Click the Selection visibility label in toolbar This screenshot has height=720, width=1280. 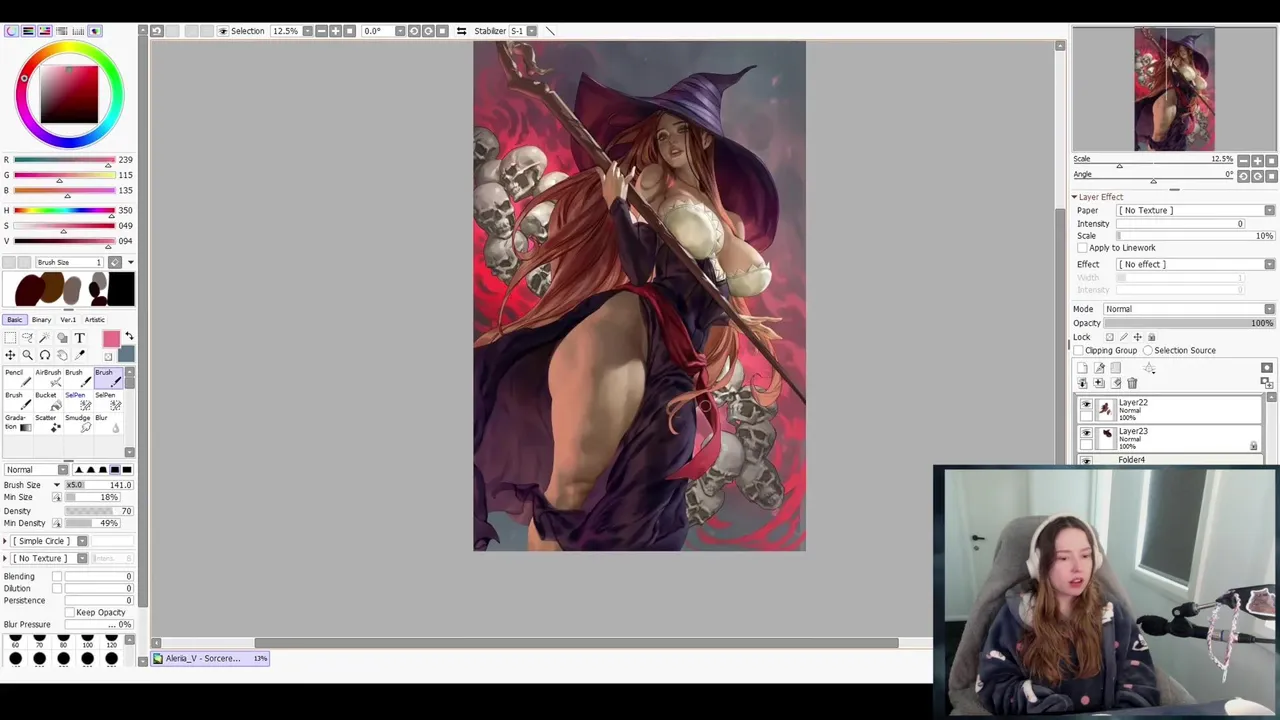coord(247,31)
